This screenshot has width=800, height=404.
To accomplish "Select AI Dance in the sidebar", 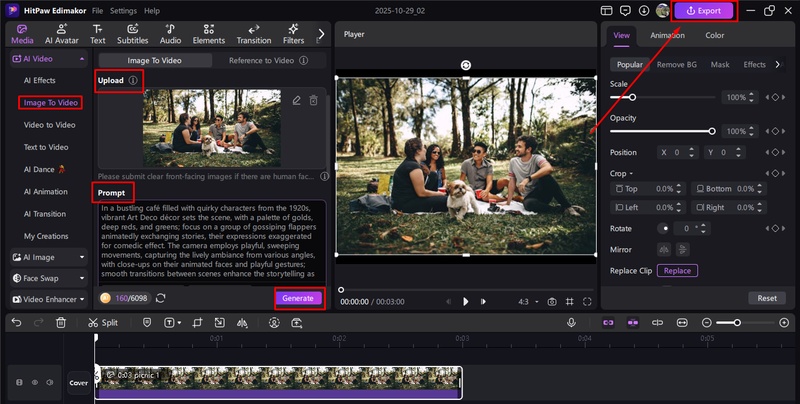I will pos(44,169).
